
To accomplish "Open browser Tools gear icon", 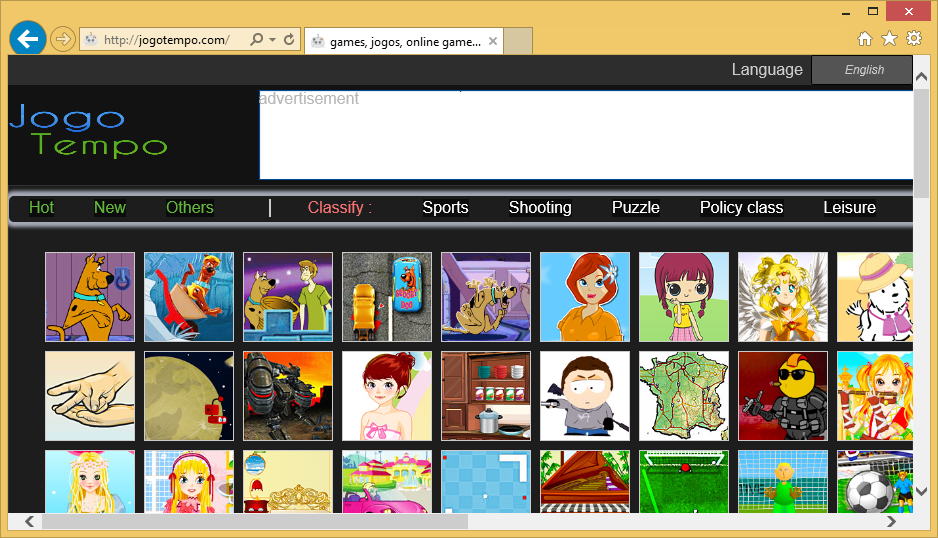I will [x=914, y=39].
